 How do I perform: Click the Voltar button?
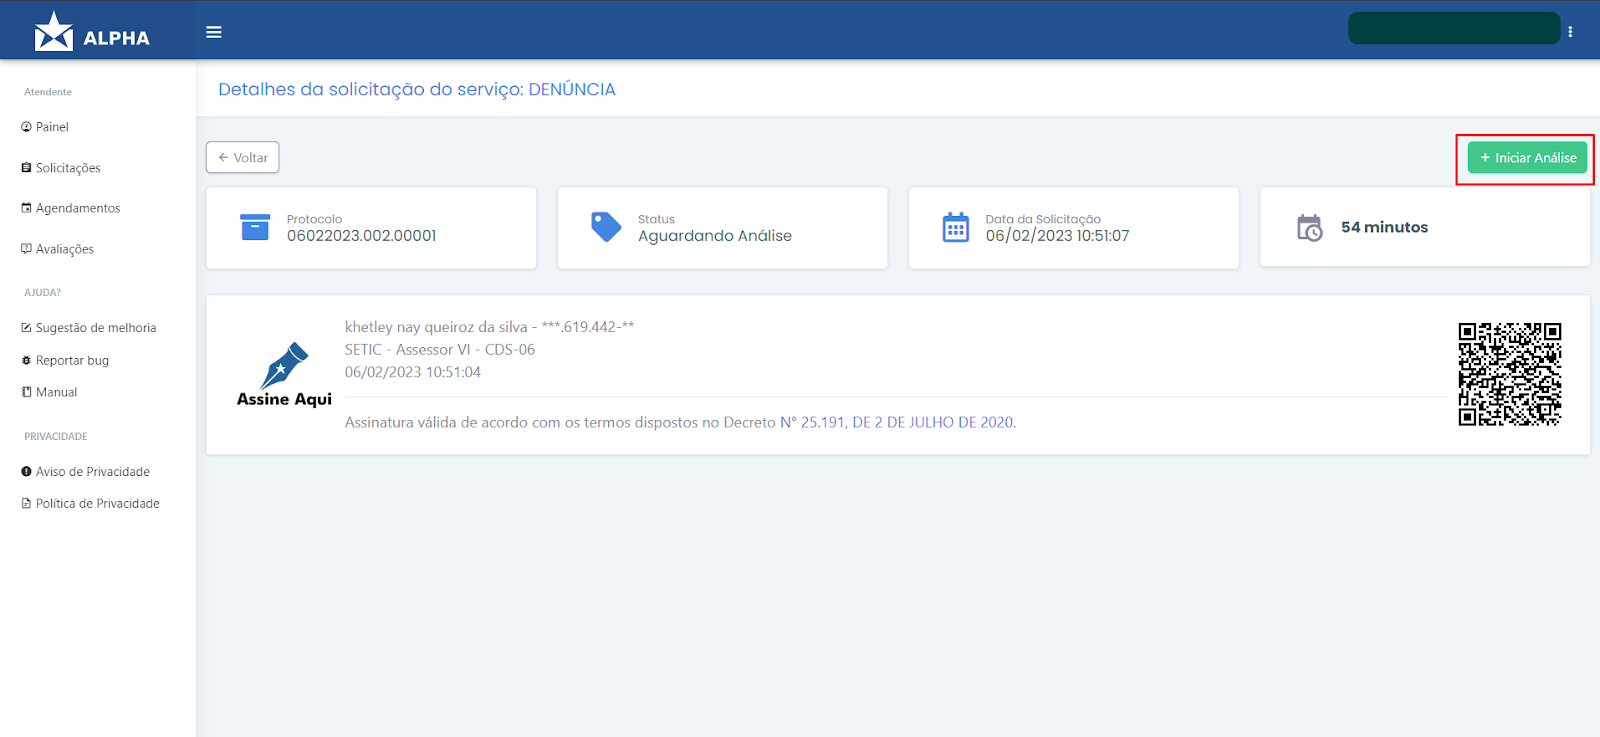(x=243, y=158)
